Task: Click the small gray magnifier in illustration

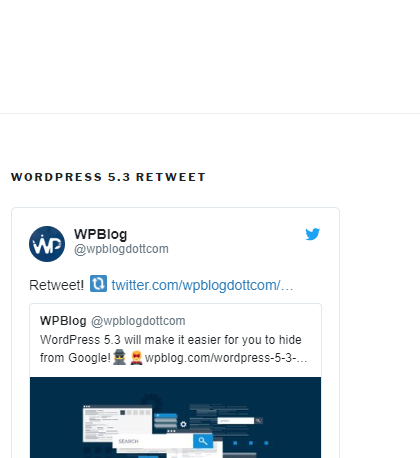Action: tap(258, 421)
